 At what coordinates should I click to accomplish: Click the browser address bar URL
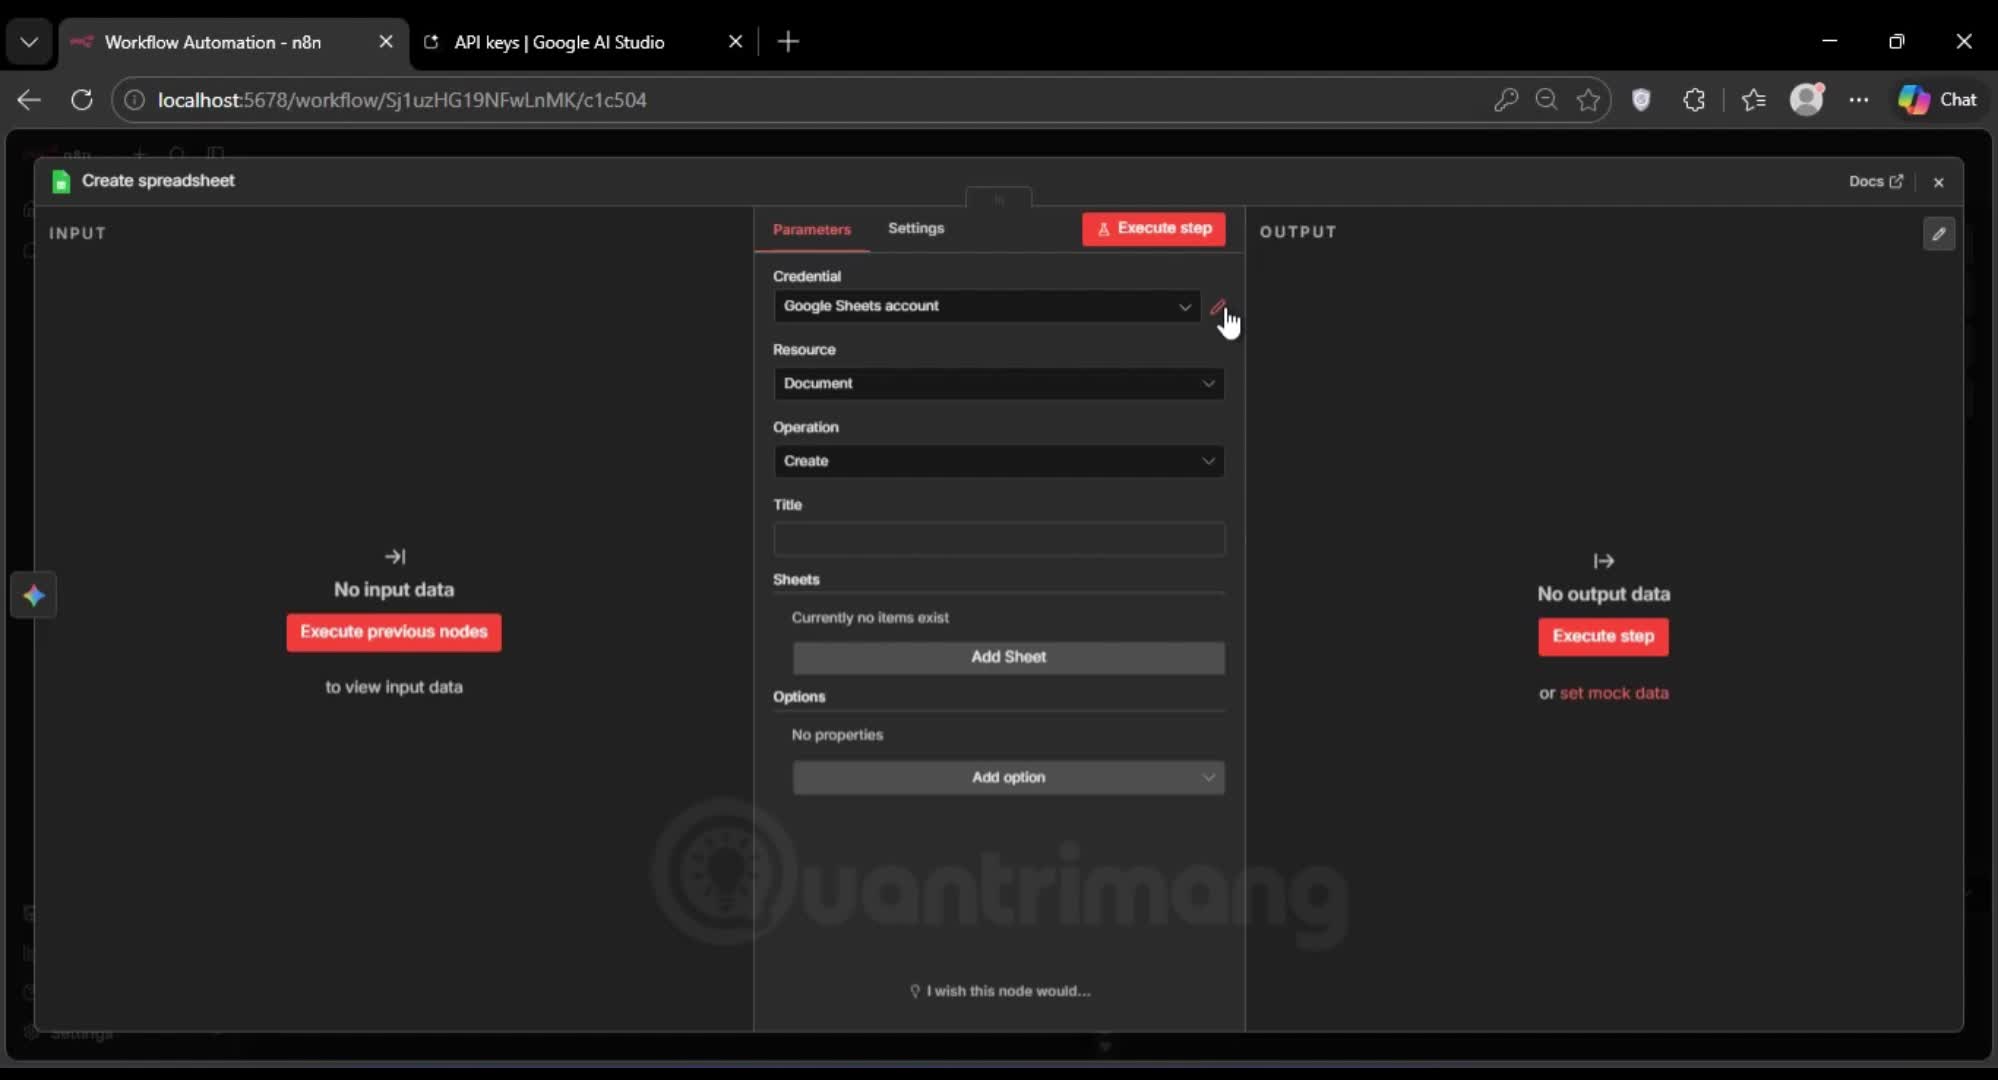click(402, 100)
